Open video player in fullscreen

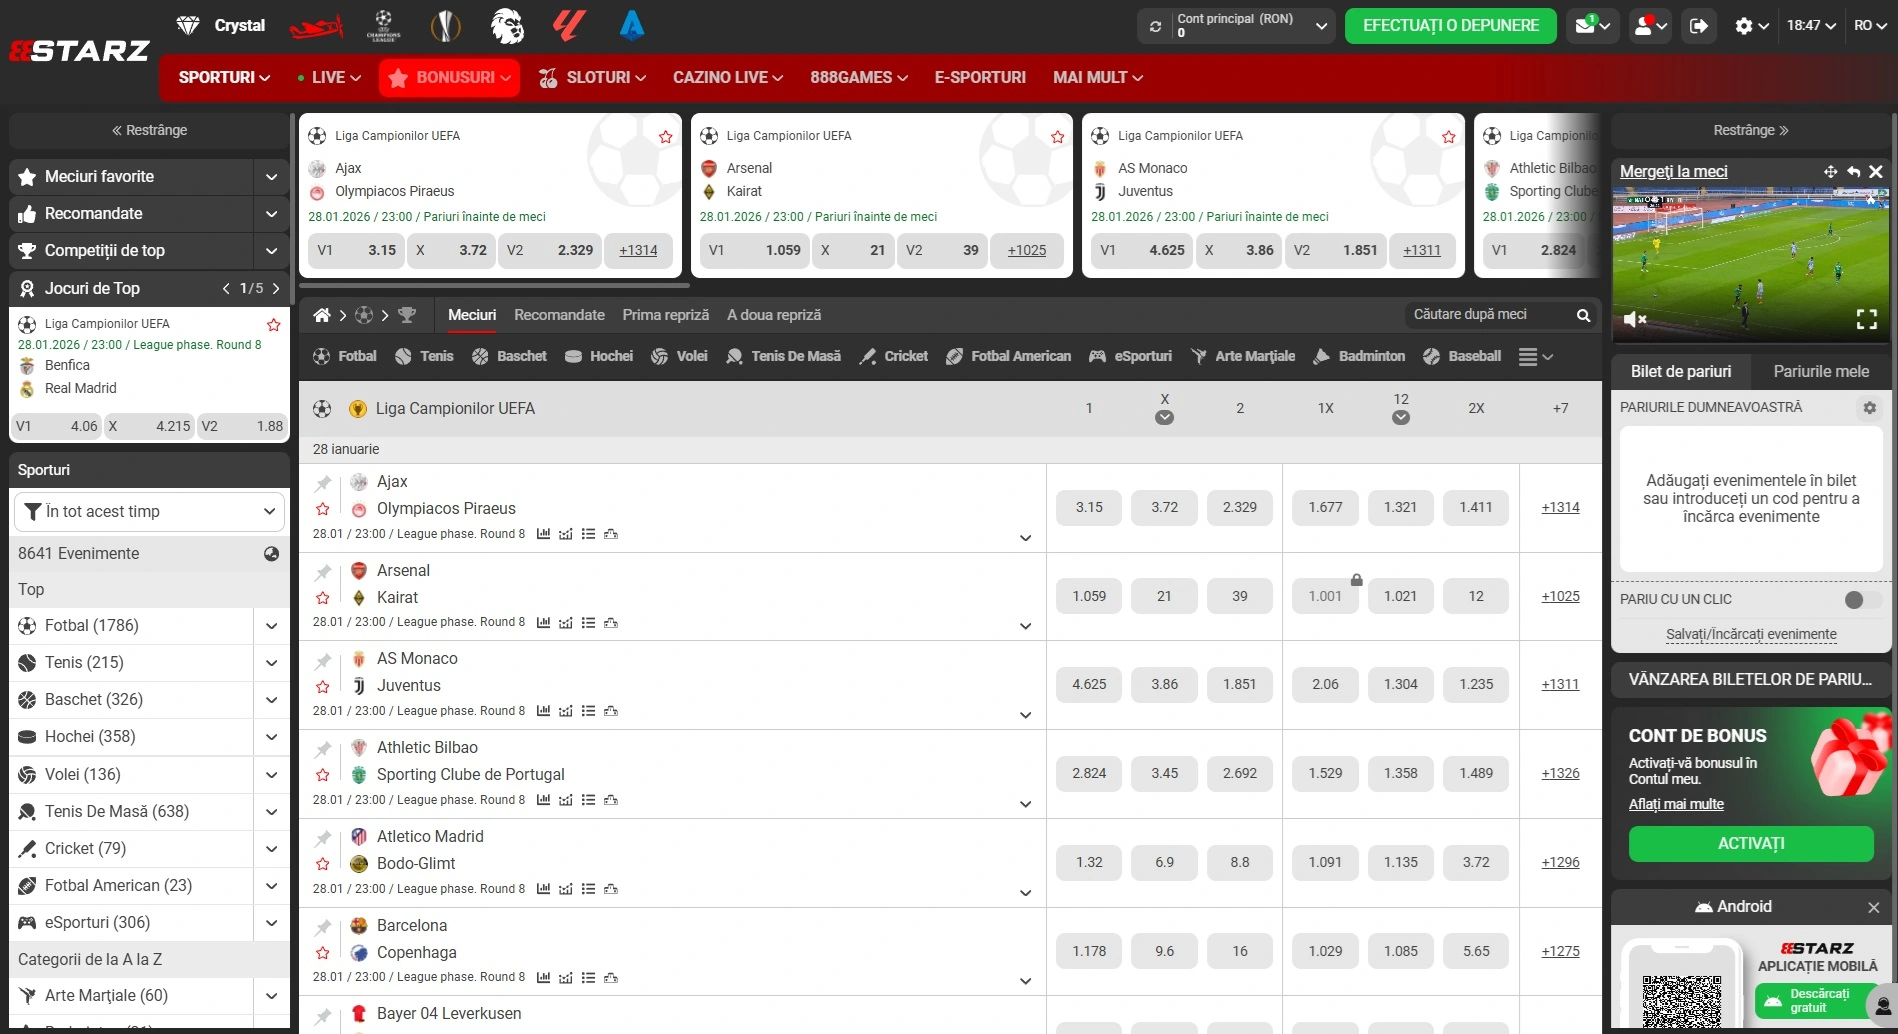coord(1866,319)
